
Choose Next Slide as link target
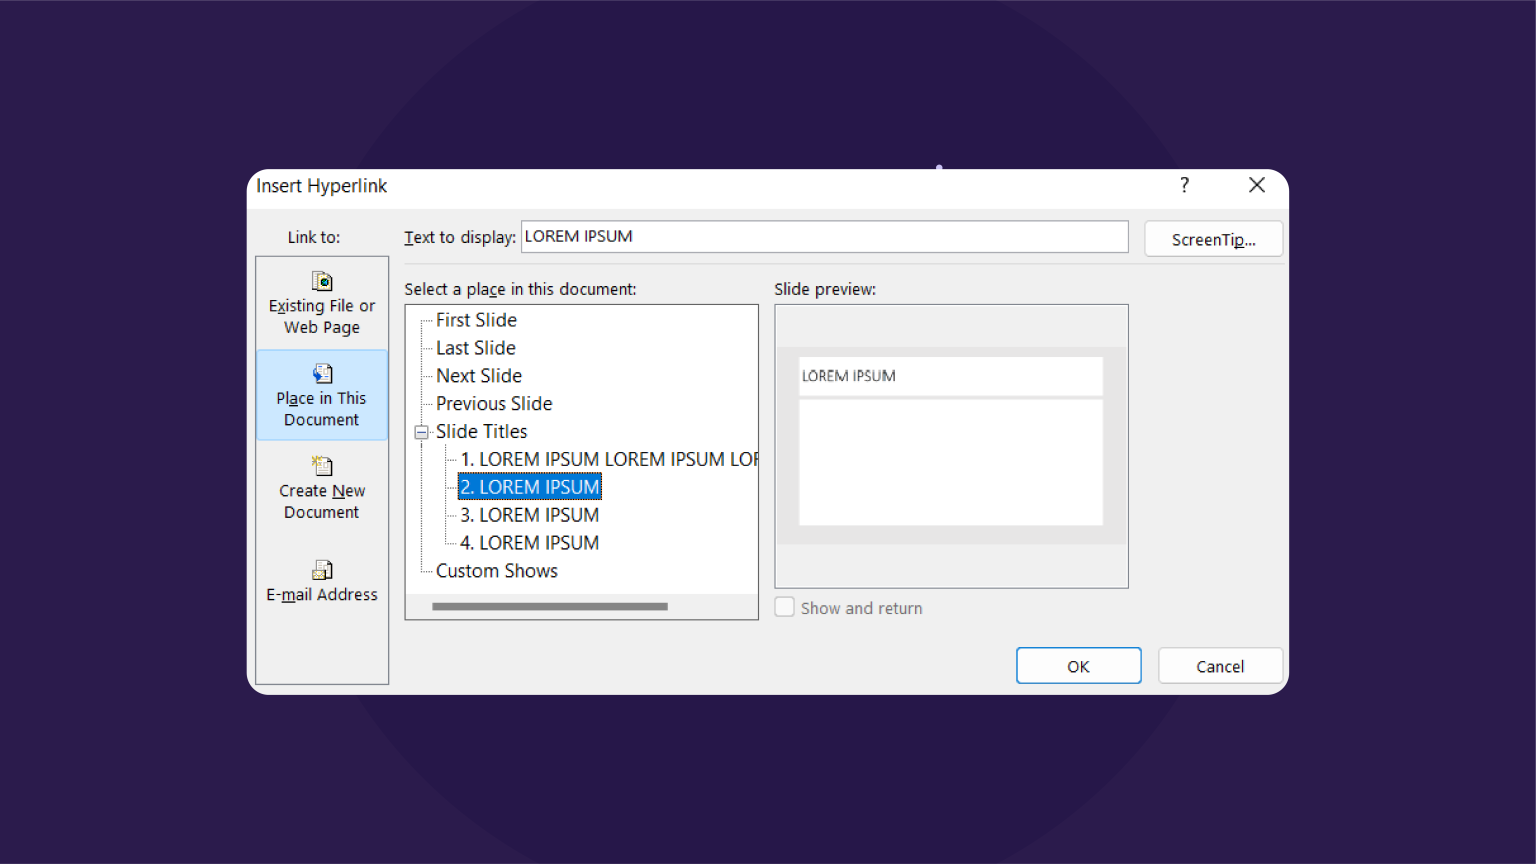[x=479, y=375]
